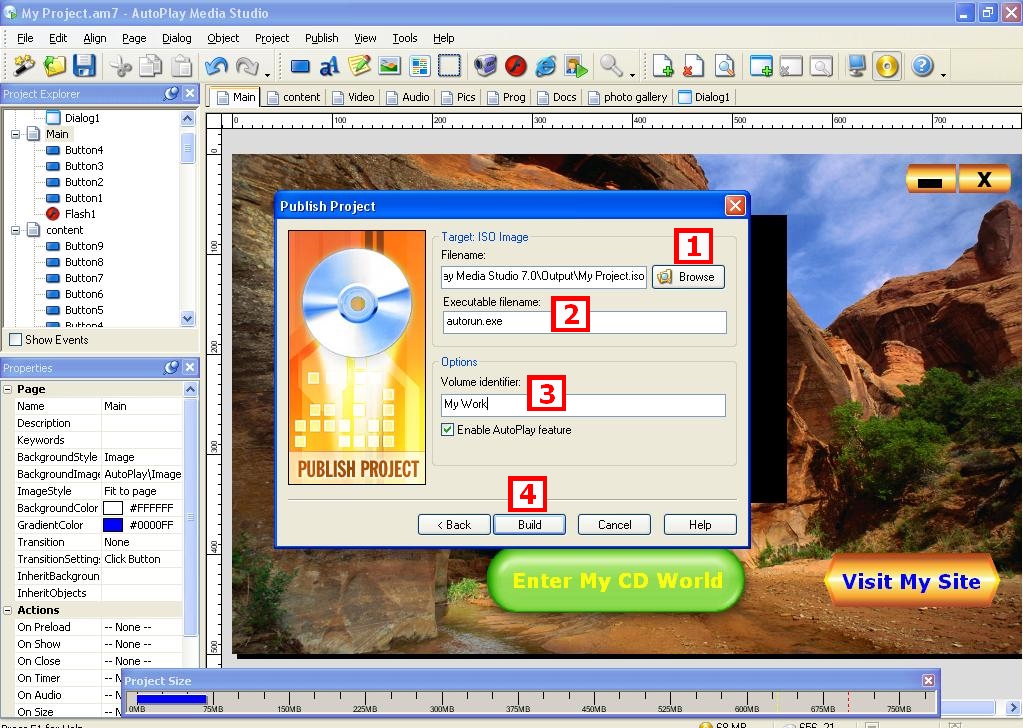Image resolution: width=1023 pixels, height=728 pixels.
Task: Select the New Image object tool
Action: click(x=389, y=67)
